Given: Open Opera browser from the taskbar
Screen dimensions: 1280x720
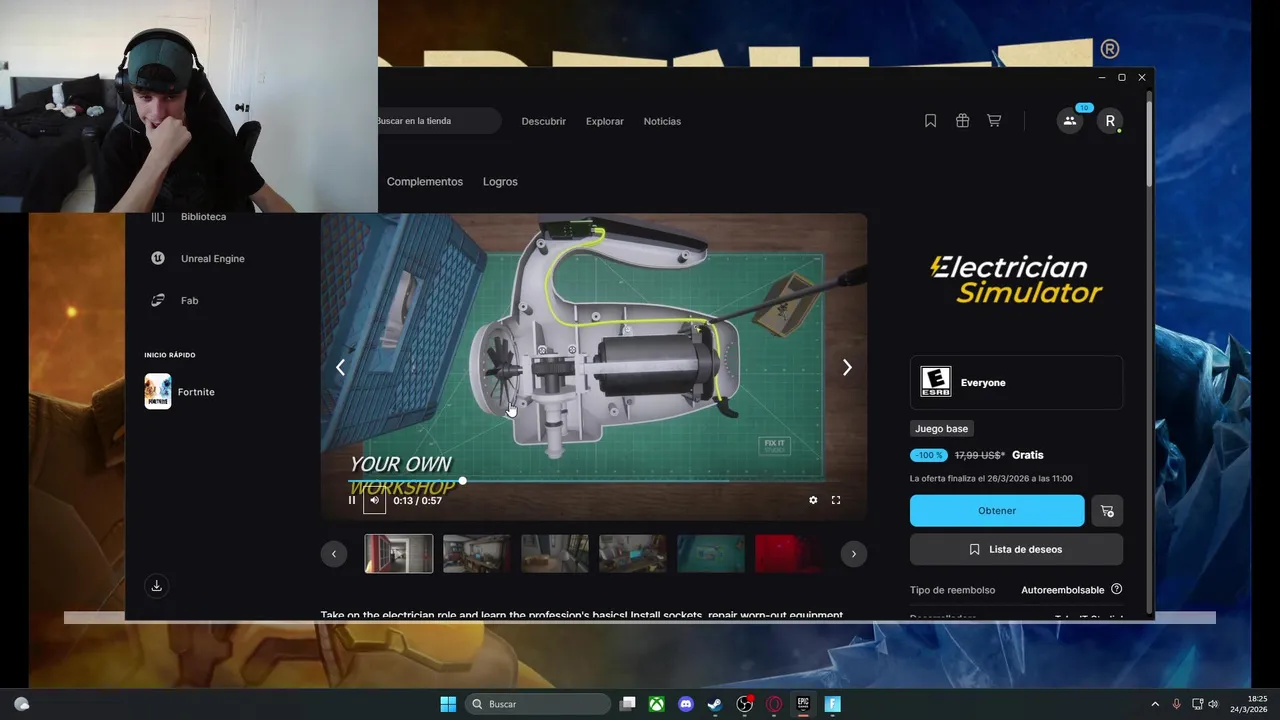Looking at the screenshot, I should point(774,704).
